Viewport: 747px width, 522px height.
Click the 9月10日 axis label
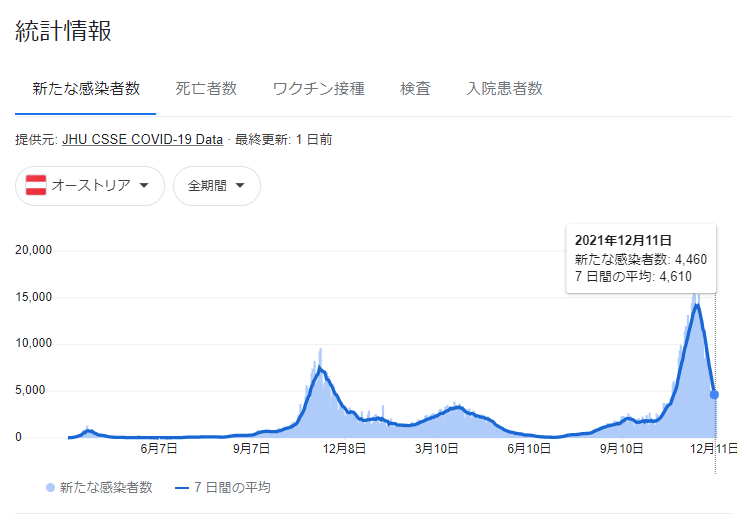(621, 449)
